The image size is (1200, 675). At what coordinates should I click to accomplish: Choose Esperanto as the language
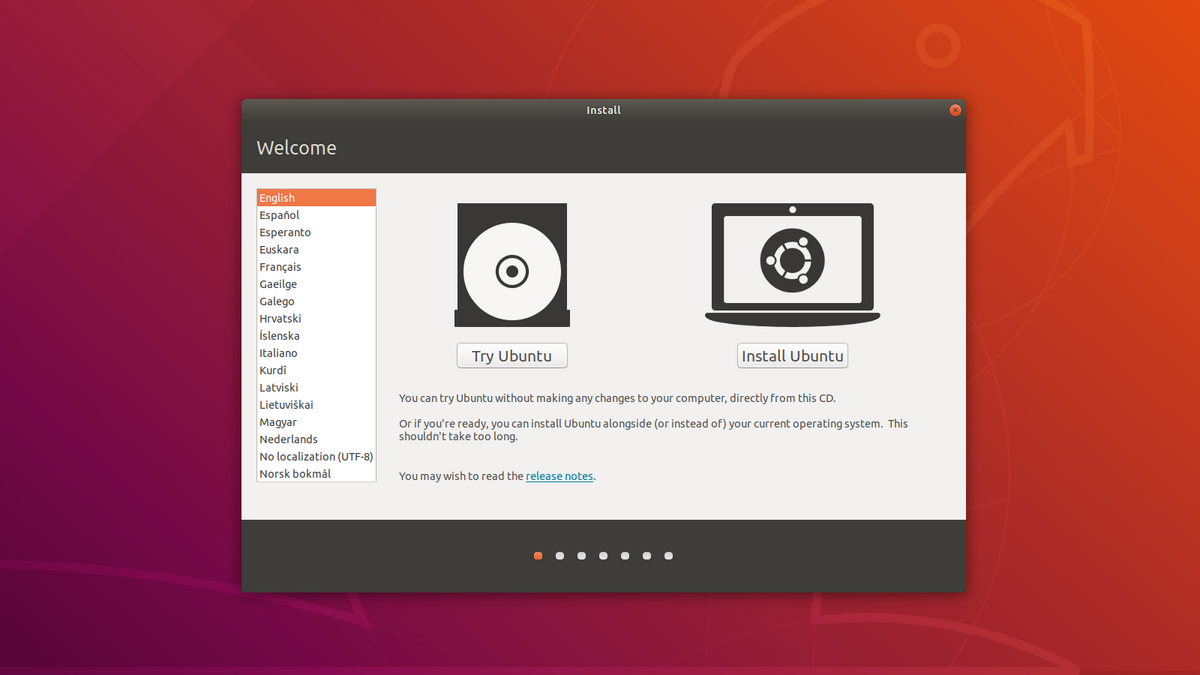(316, 232)
